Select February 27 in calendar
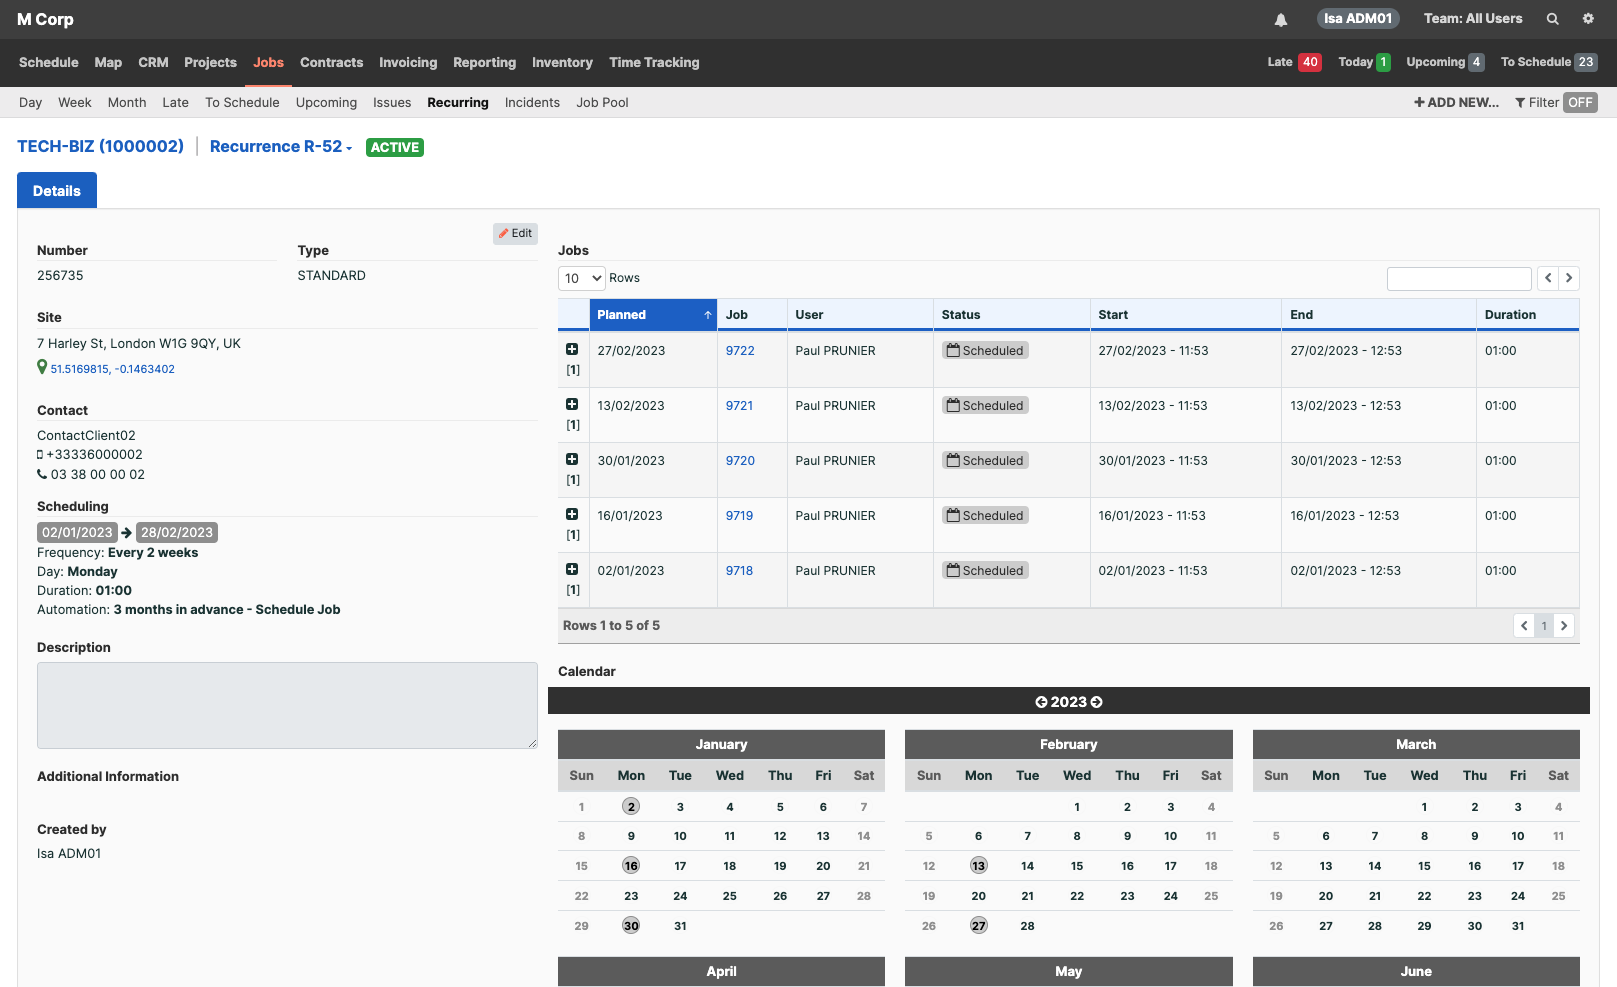Image resolution: width=1617 pixels, height=987 pixels. click(979, 926)
